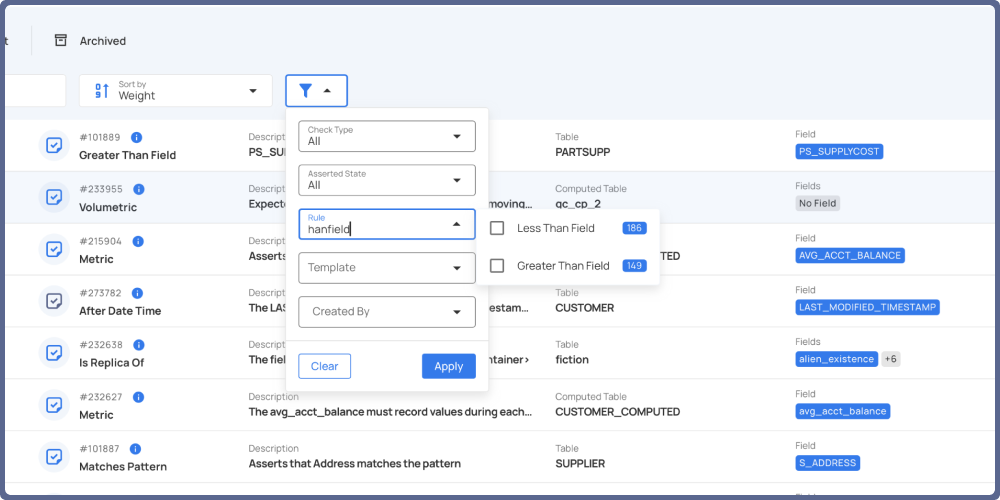
Task: Tick the Greater Than Field checkbox
Action: [497, 266]
